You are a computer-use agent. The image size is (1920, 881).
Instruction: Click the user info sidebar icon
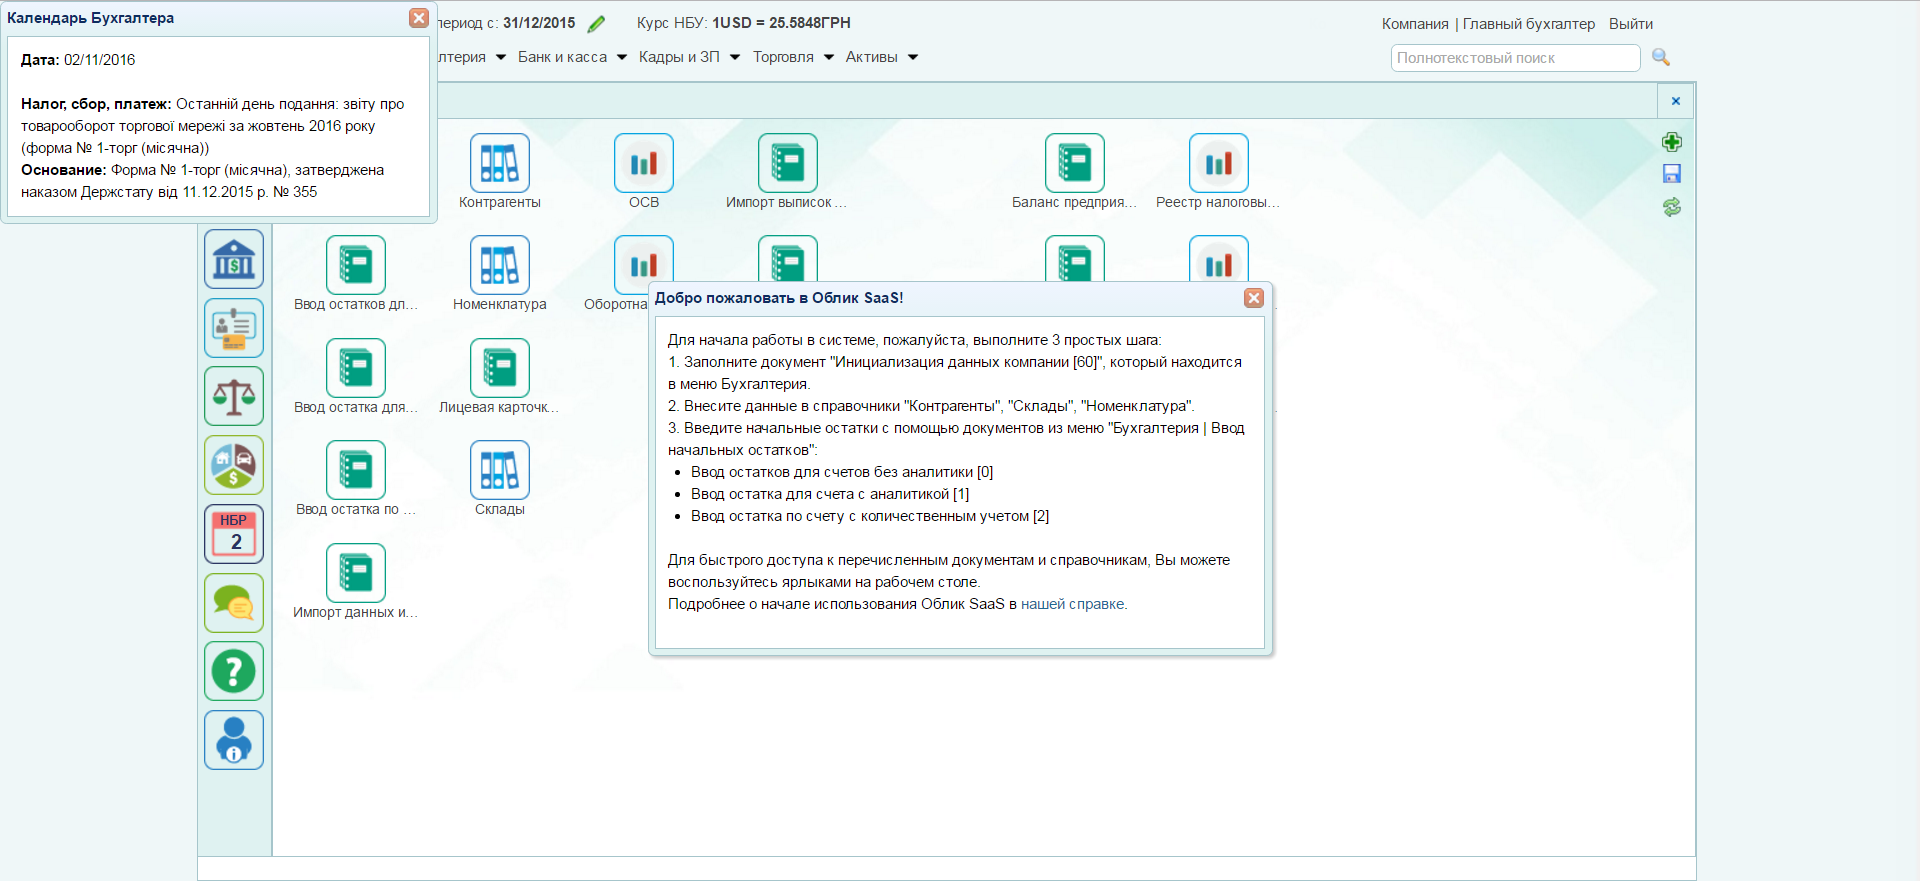click(234, 740)
